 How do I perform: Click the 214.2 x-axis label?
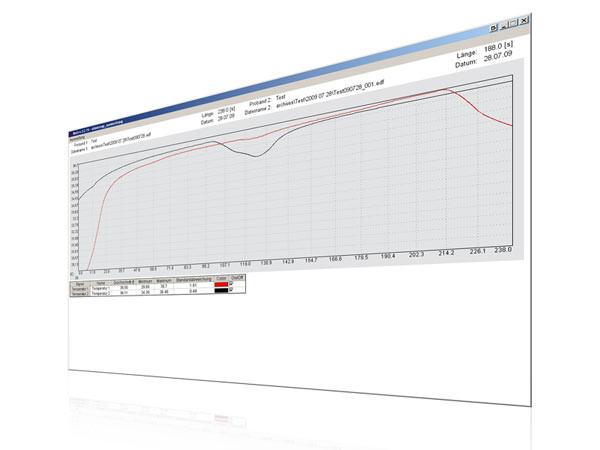click(447, 253)
